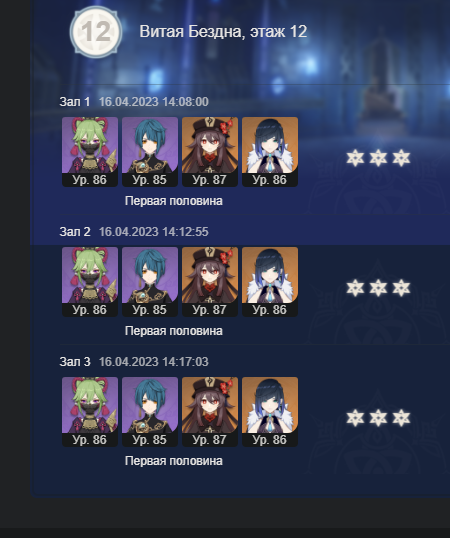450x538 pixels.
Task: Click the title Витая Бездна, этаж 12
Action: pos(223,32)
